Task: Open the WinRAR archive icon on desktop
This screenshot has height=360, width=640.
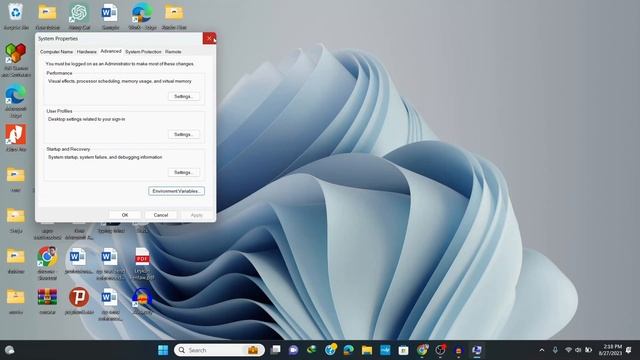Action: (47, 297)
